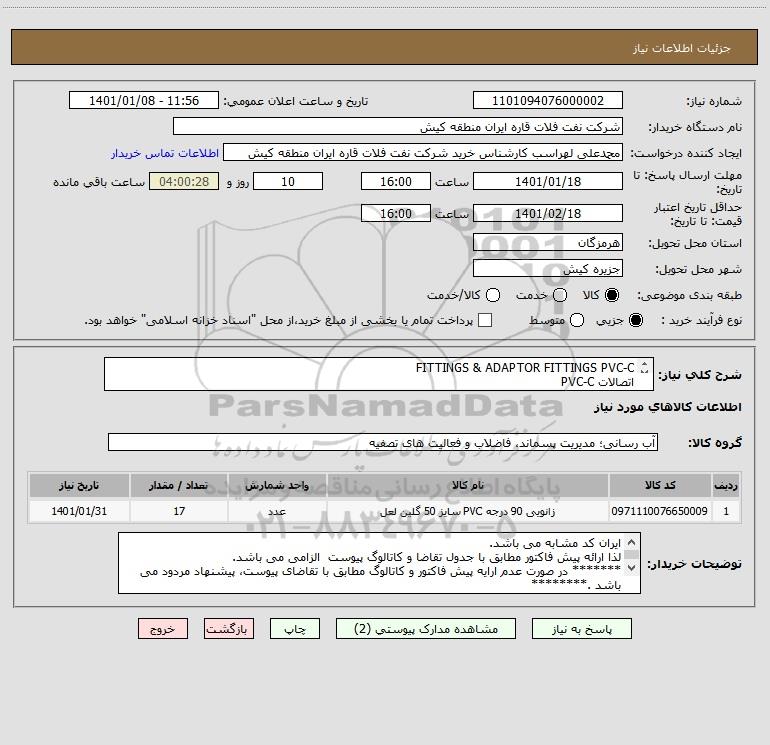Image resolution: width=770 pixels, height=745 pixels.
Task: Click the 'کد کالا' column header
Action: pos(660,485)
